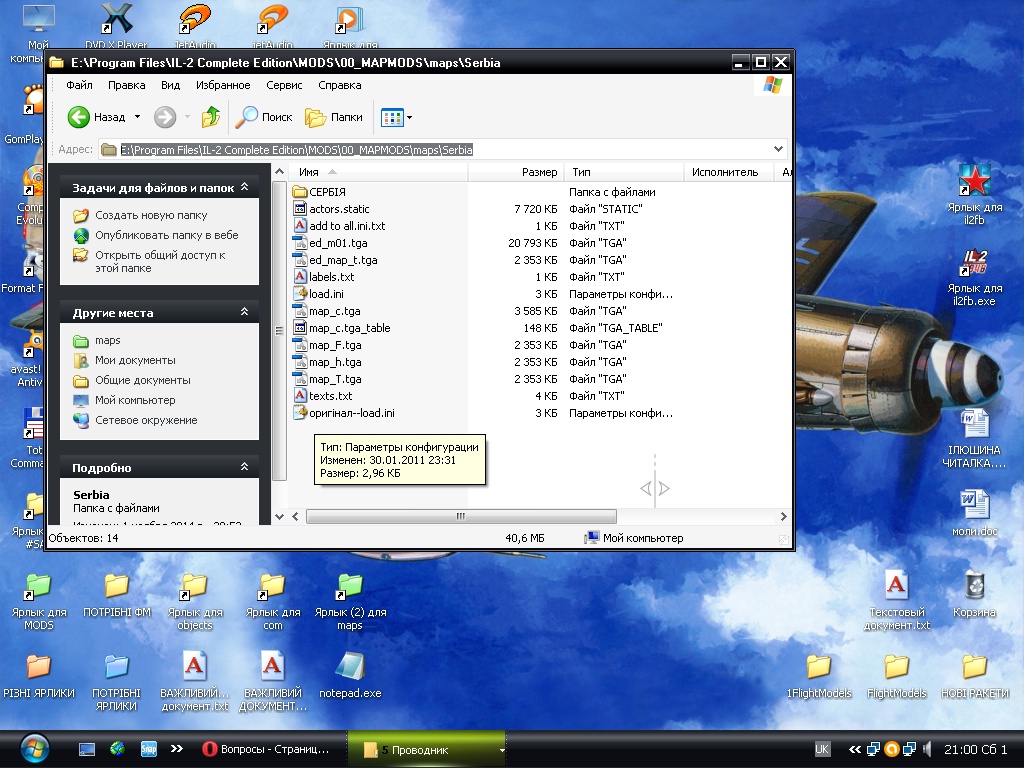Click the Windows Start orb
The height and width of the screenshot is (768, 1024).
coord(35,748)
